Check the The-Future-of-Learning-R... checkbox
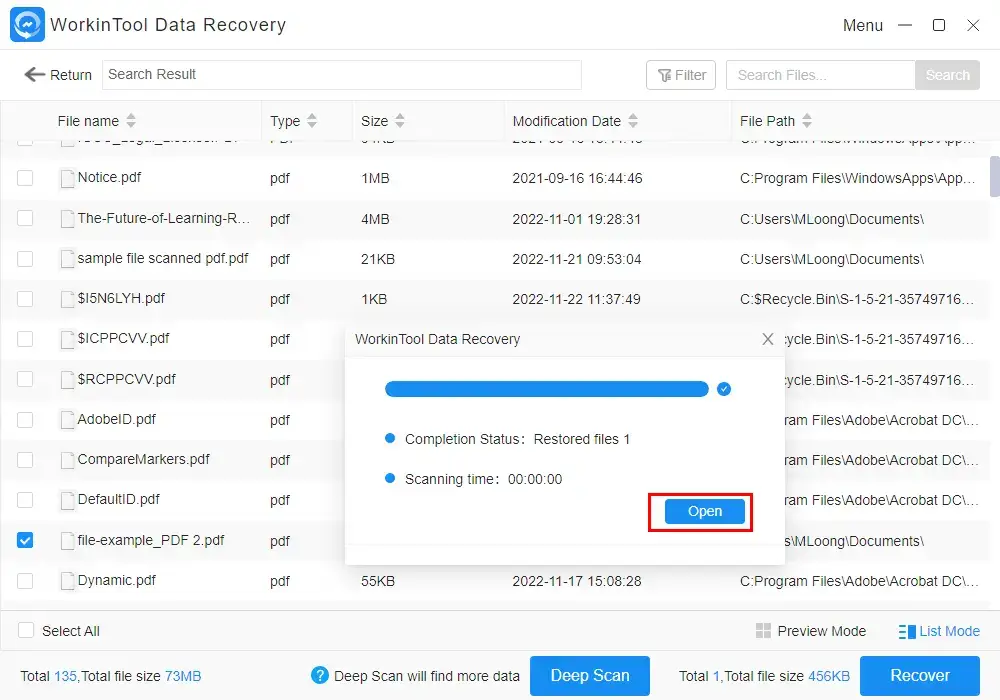Screen dimensions: 1000x700 pos(25,218)
